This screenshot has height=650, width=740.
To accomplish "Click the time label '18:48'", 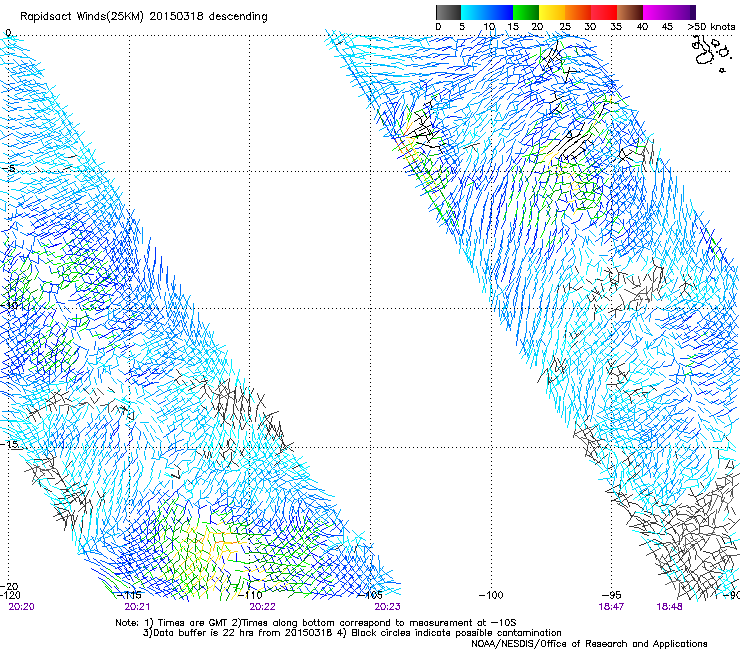I will (x=669, y=607).
